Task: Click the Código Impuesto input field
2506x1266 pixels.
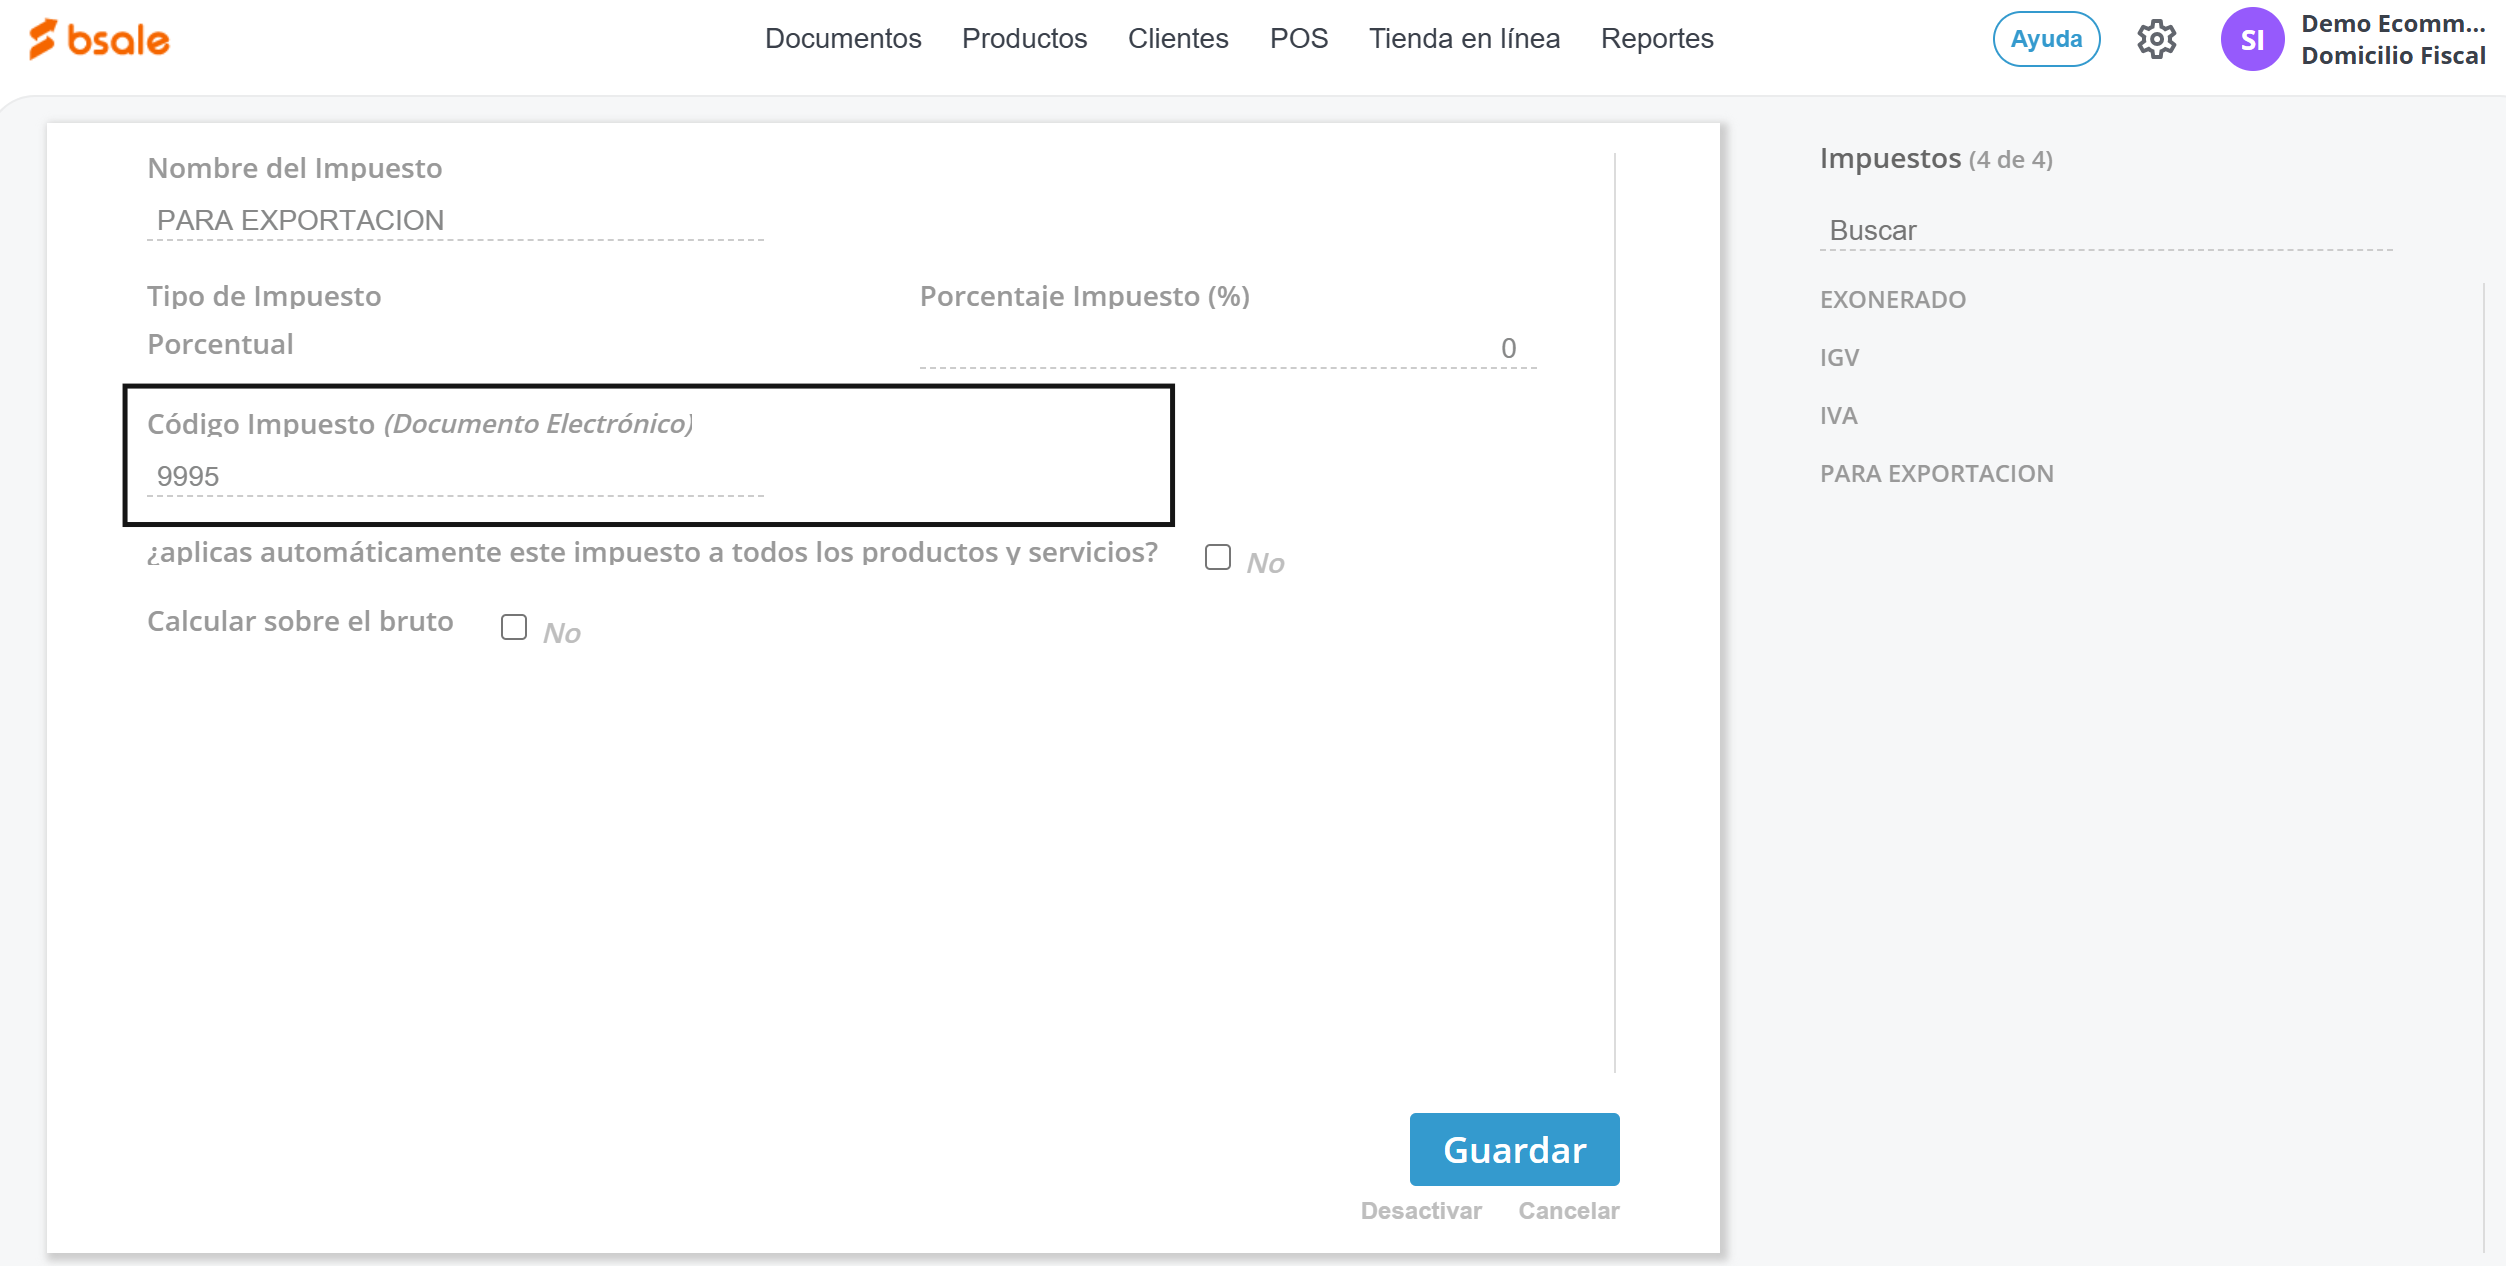Action: [x=455, y=477]
